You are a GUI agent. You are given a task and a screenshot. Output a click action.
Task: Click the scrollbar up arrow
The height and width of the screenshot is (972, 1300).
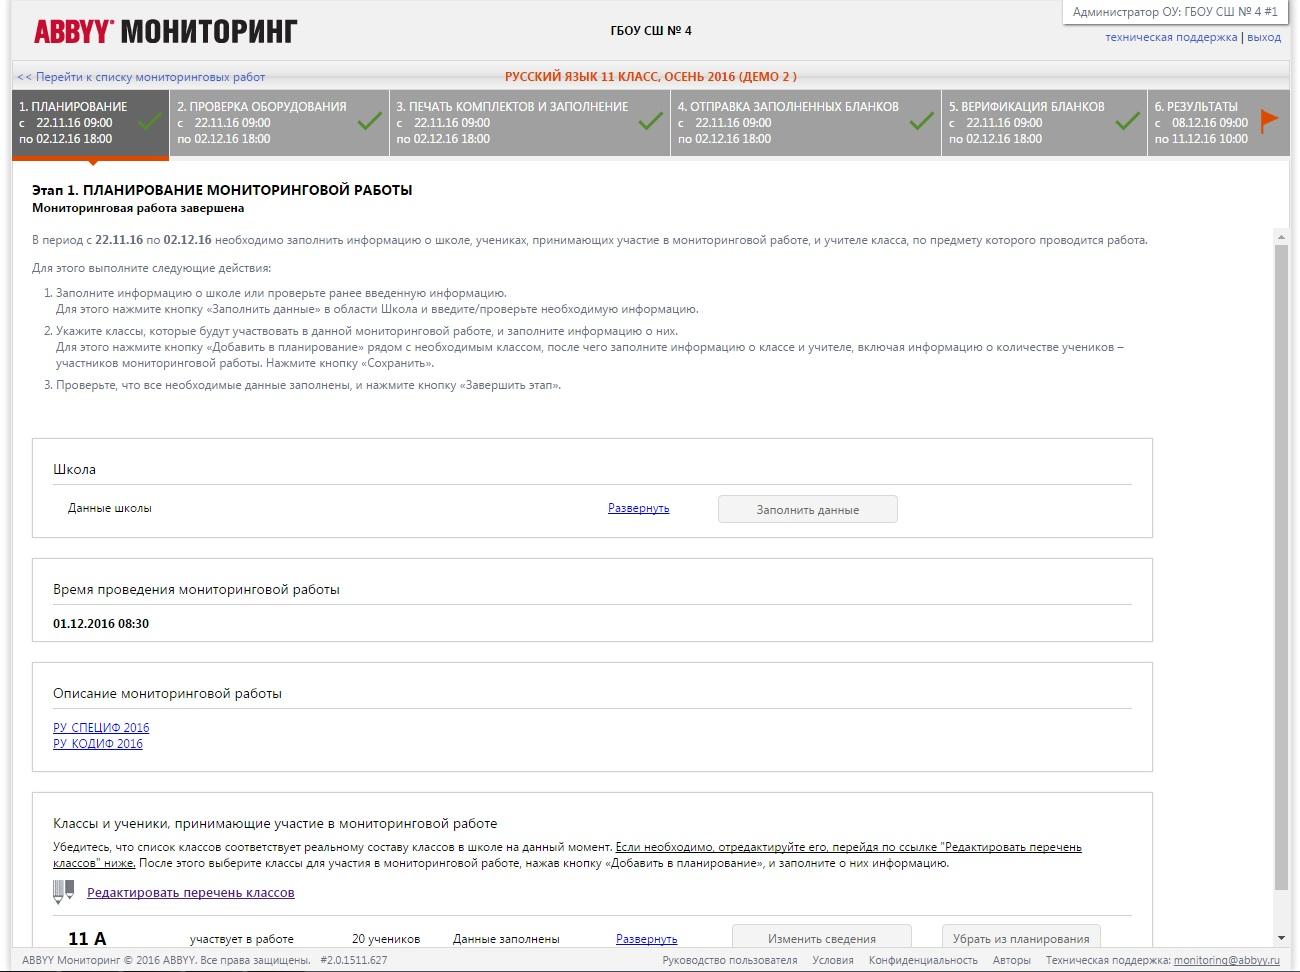[x=1281, y=237]
